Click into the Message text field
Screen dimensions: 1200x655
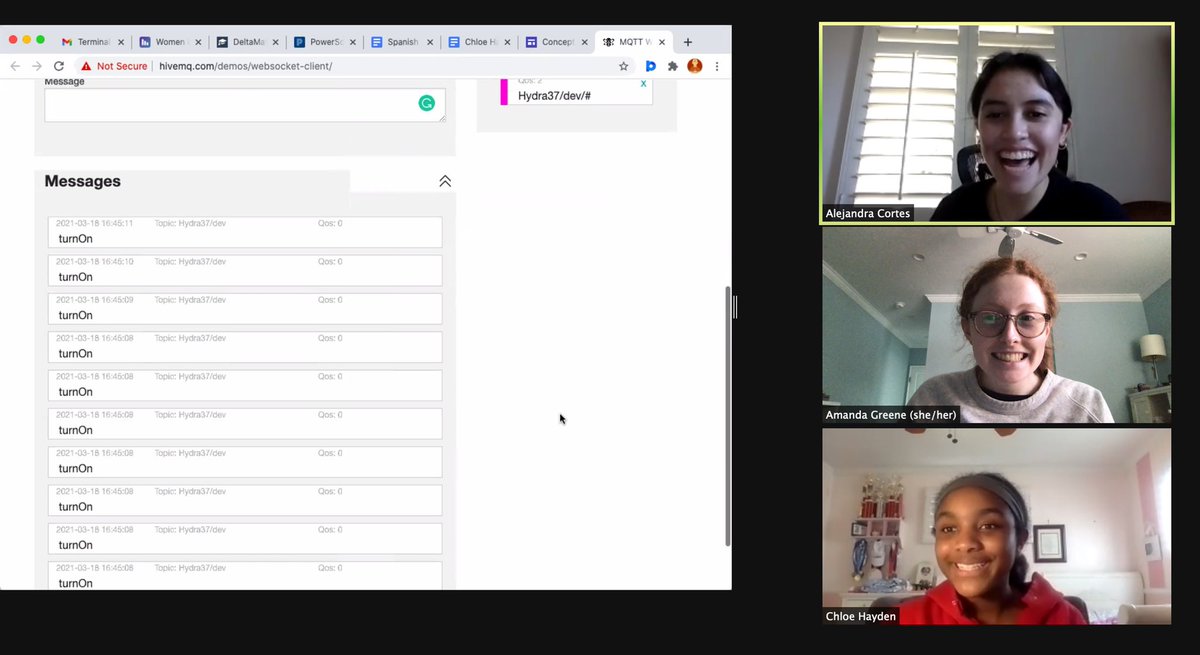245,105
